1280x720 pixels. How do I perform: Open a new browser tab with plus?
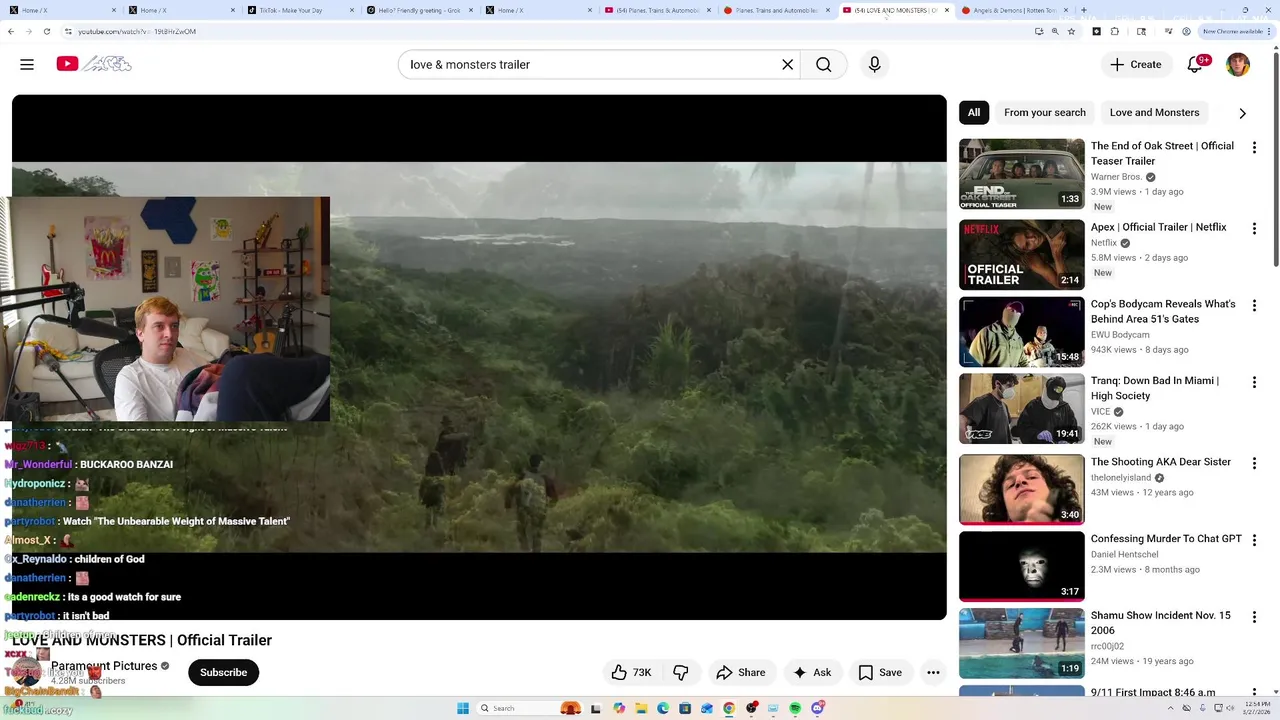(x=1084, y=10)
